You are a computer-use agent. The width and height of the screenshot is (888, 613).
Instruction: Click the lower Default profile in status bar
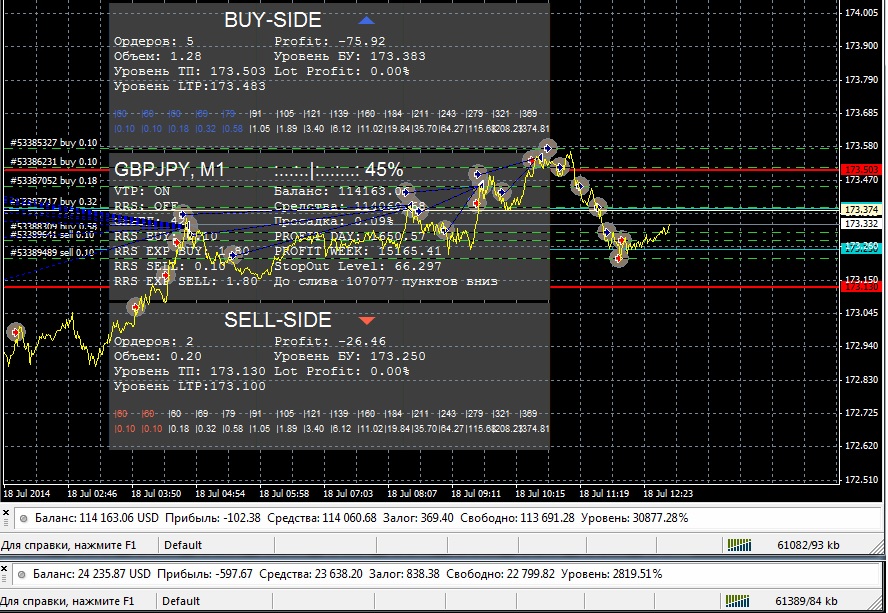tap(183, 601)
